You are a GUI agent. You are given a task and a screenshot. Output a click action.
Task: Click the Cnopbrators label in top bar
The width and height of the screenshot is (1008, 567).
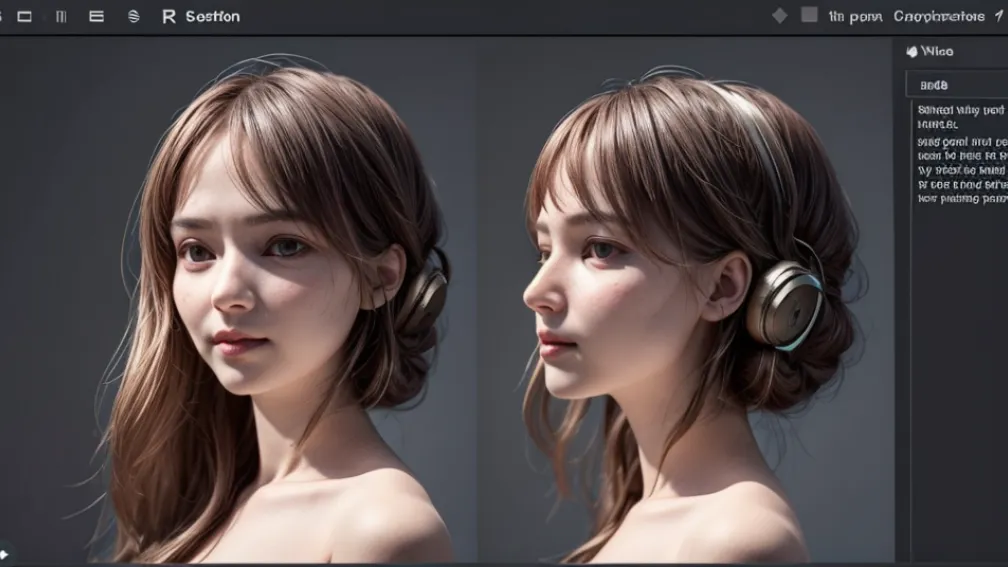point(939,17)
